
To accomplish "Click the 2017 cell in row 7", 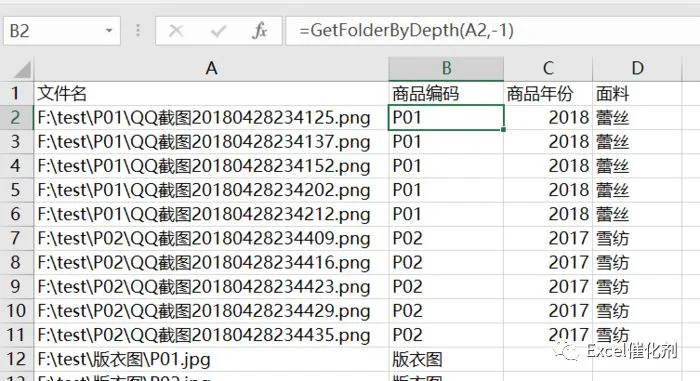I will [548, 238].
